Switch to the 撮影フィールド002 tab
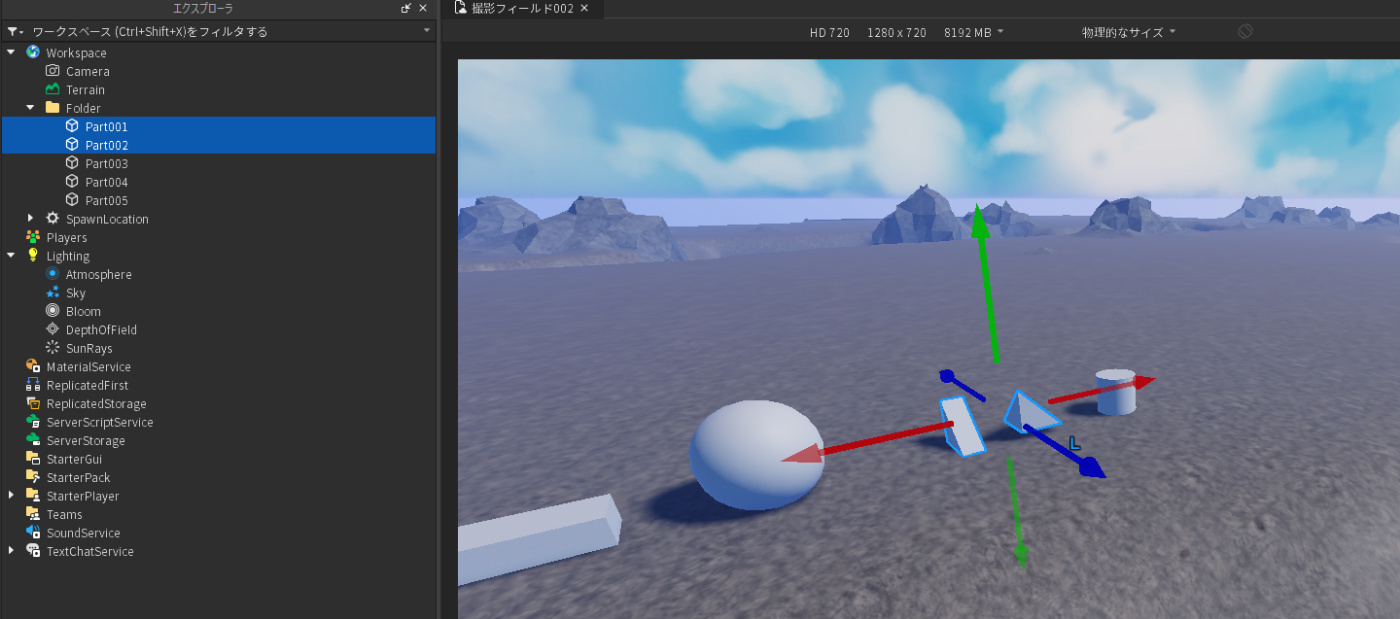The height and width of the screenshot is (619, 1400). tap(522, 8)
